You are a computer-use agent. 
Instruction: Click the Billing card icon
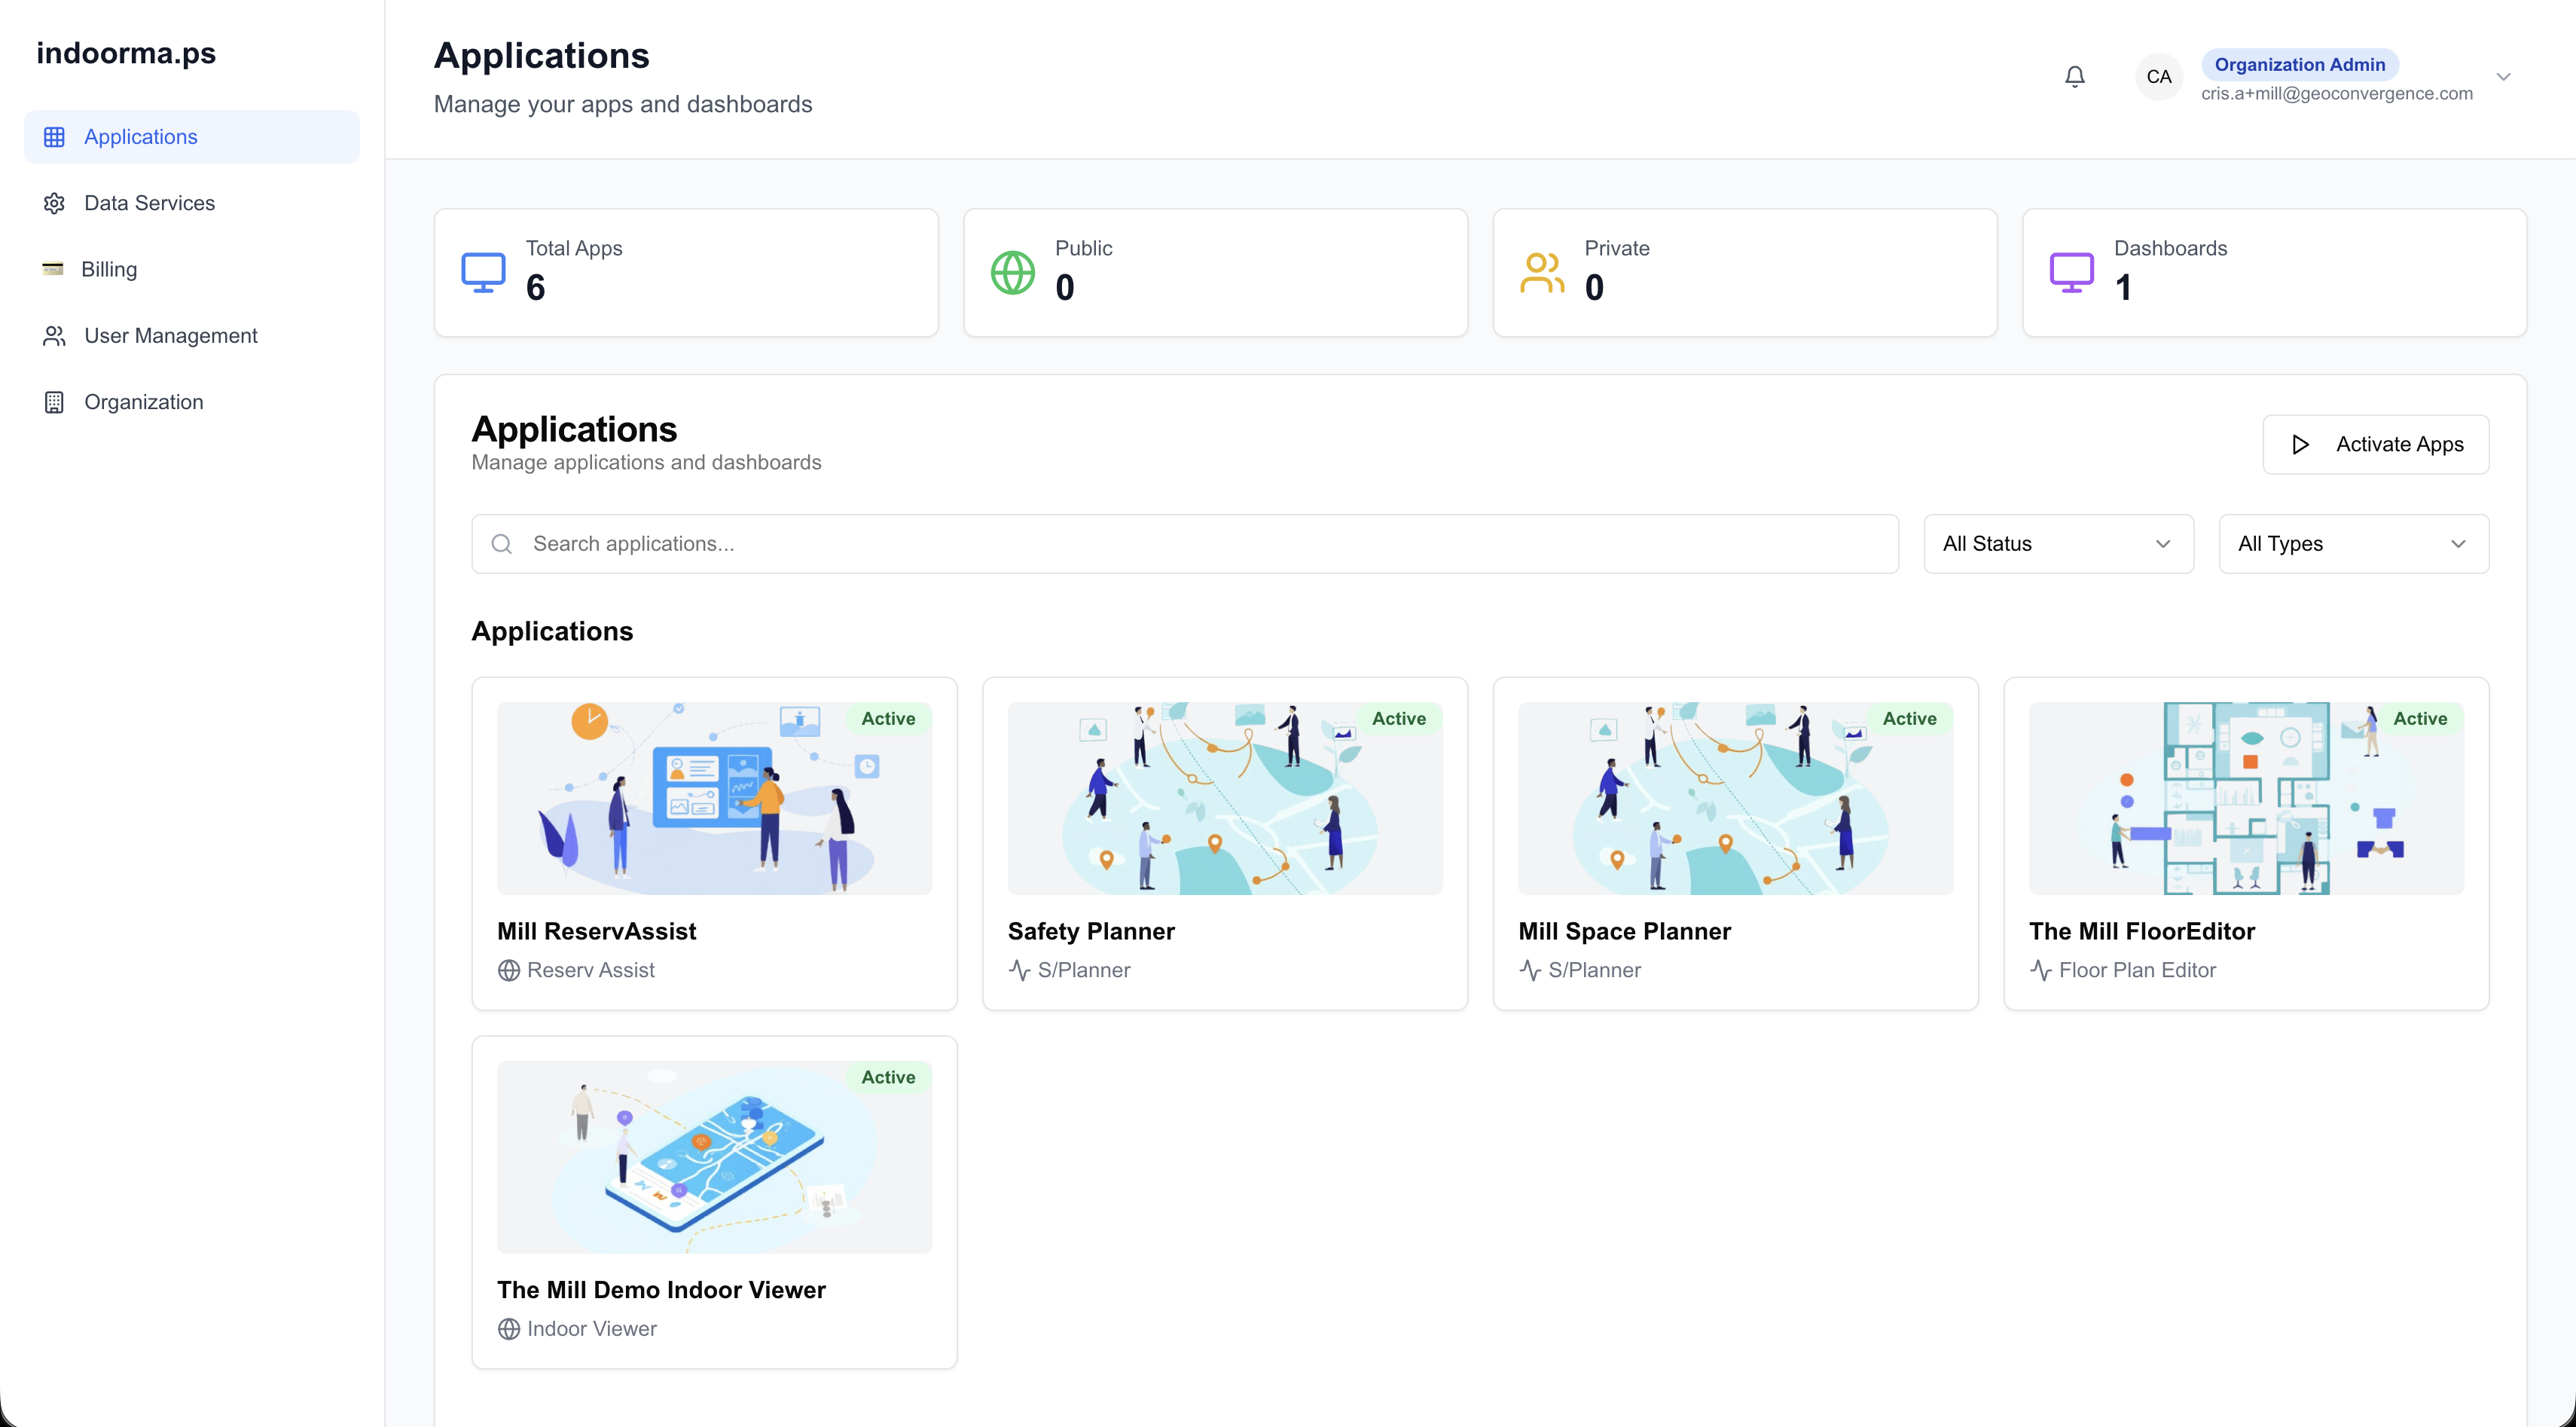pyautogui.click(x=53, y=269)
